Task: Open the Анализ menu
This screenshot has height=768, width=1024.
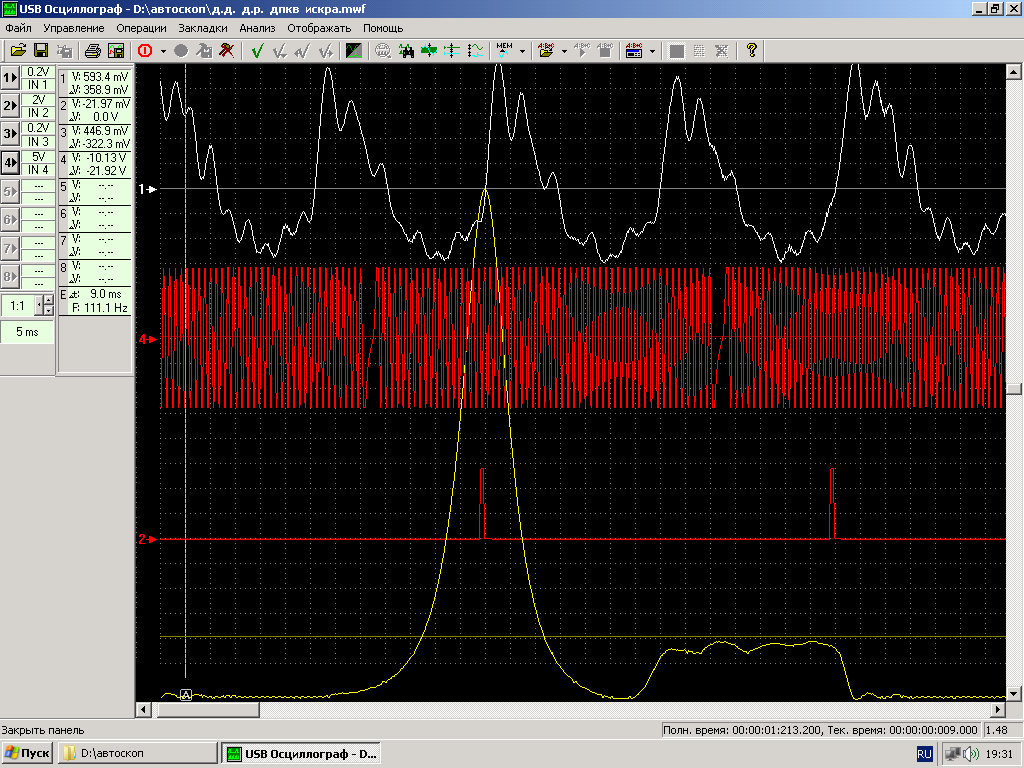Action: click(257, 28)
